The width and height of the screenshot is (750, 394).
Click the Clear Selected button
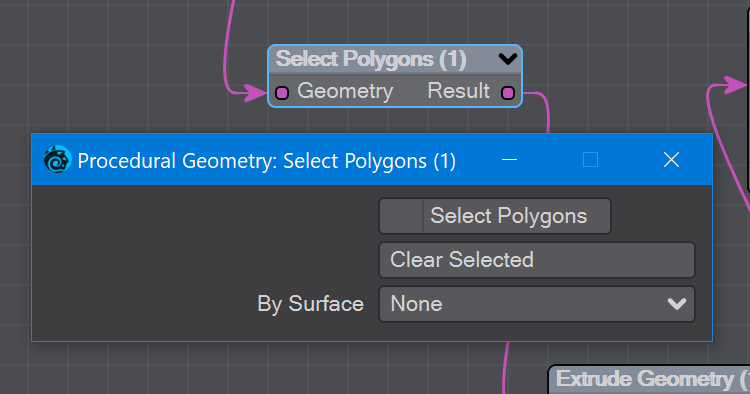point(537,260)
